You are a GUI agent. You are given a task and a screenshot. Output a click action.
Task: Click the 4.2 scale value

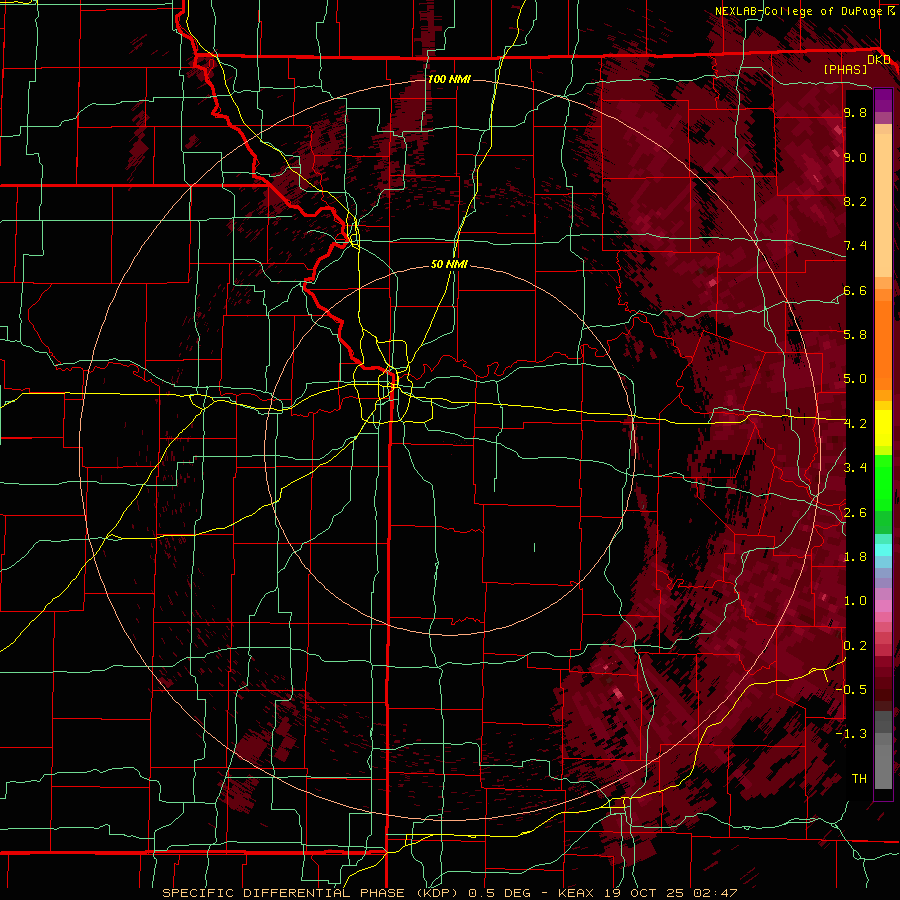(855, 424)
